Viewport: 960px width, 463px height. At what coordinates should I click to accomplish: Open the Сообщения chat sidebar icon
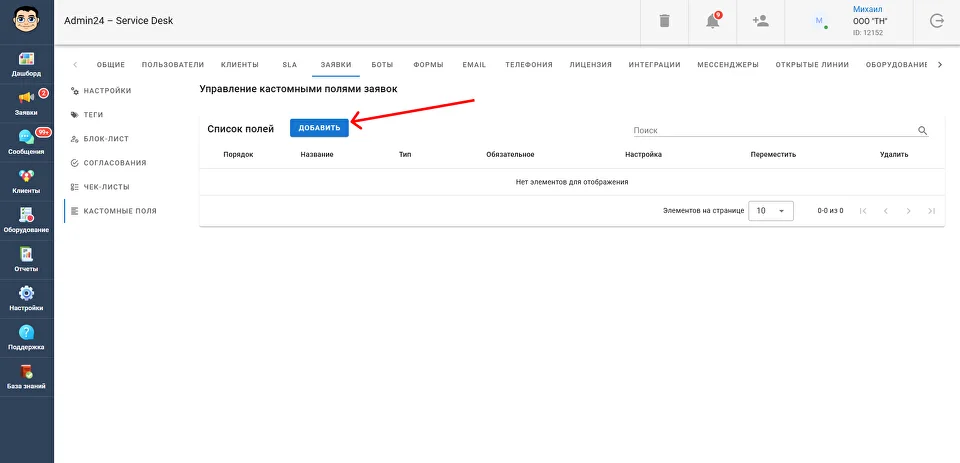coord(26,137)
